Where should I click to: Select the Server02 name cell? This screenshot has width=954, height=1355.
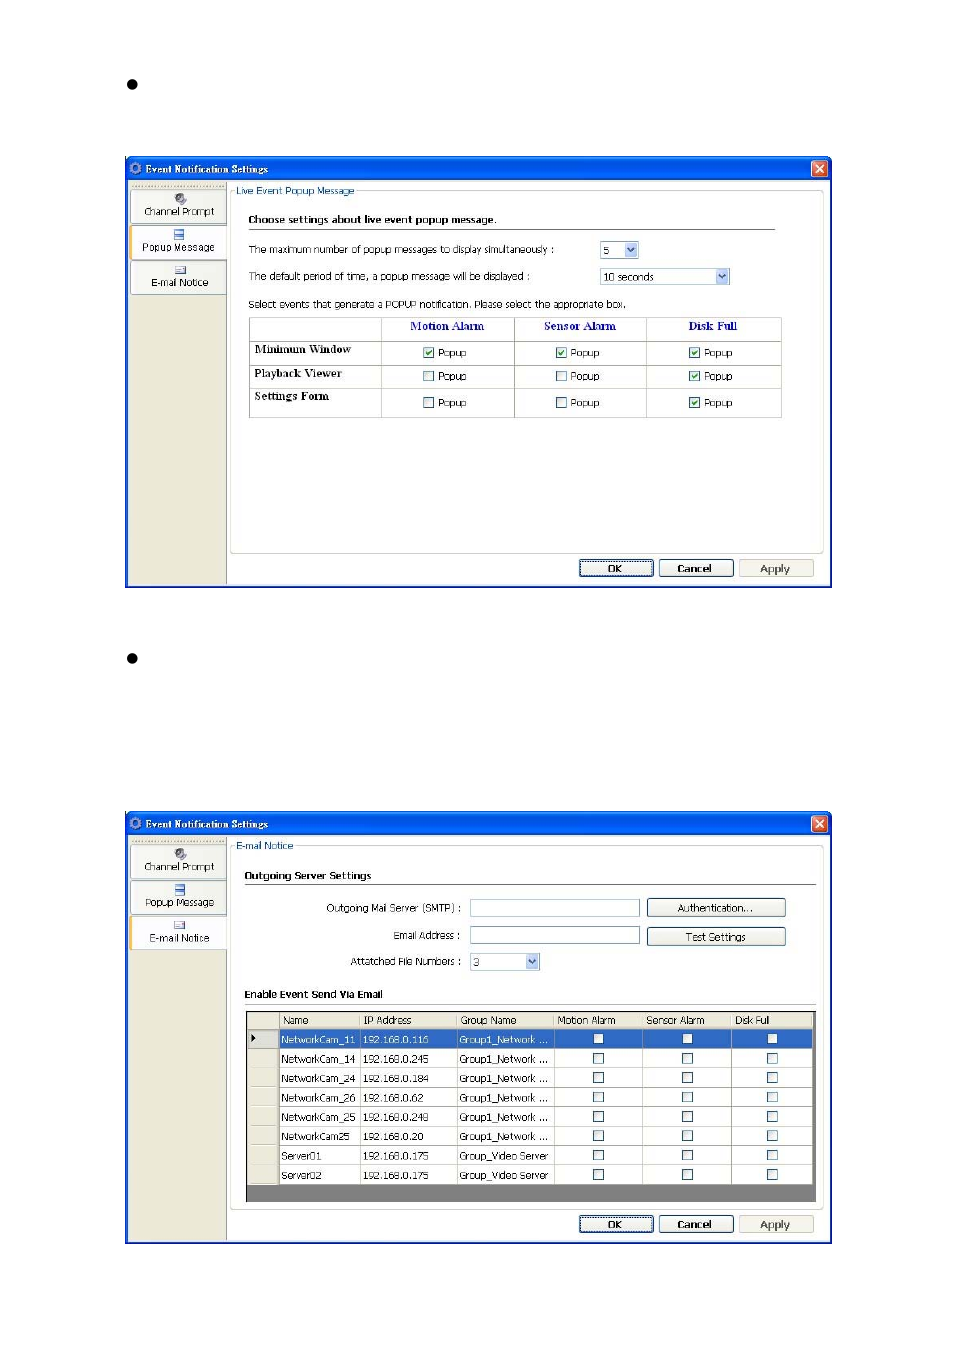319,1175
